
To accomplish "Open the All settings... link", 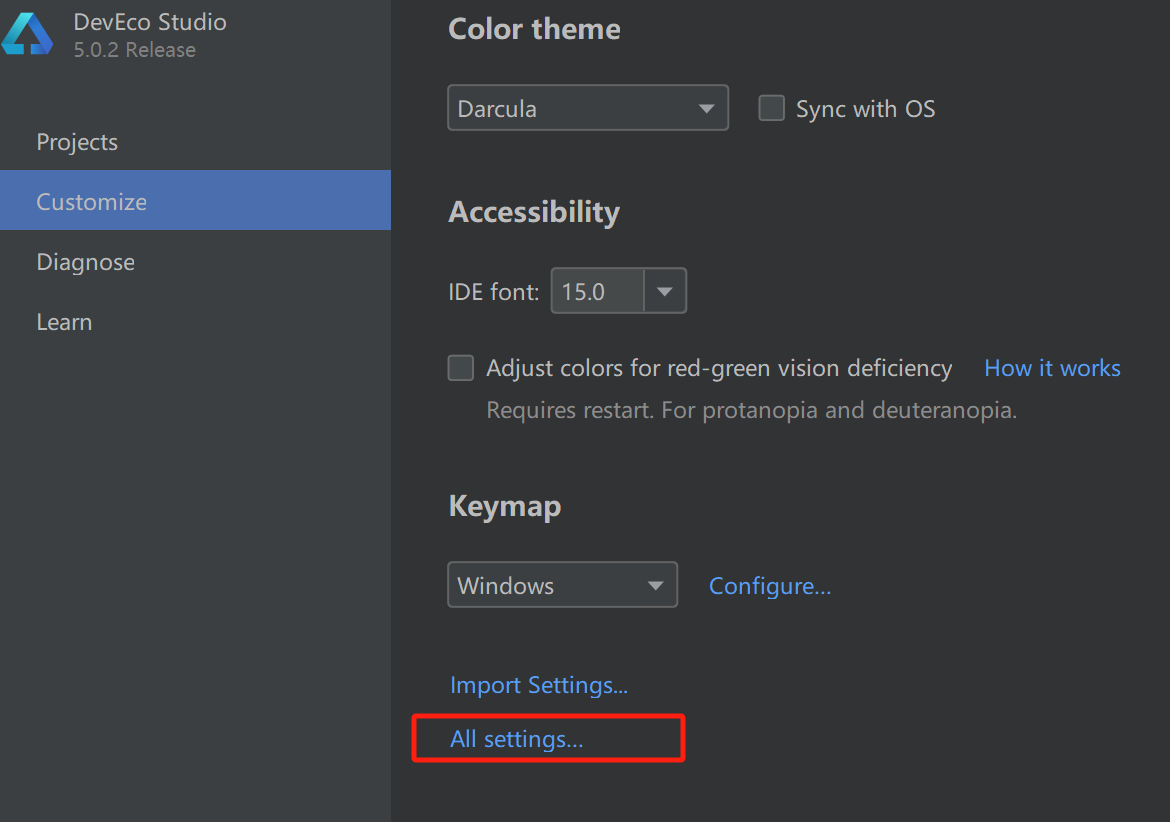I will point(516,739).
